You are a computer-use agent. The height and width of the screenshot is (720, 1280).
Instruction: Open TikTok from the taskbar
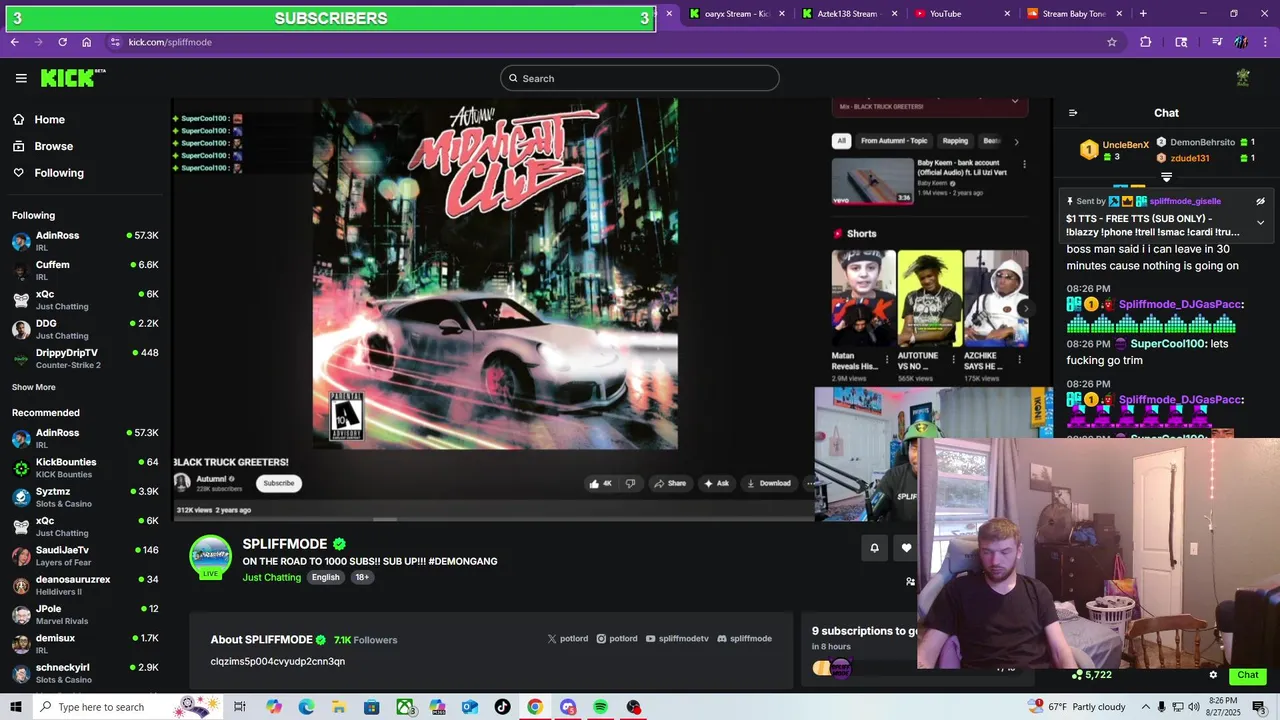[502, 707]
